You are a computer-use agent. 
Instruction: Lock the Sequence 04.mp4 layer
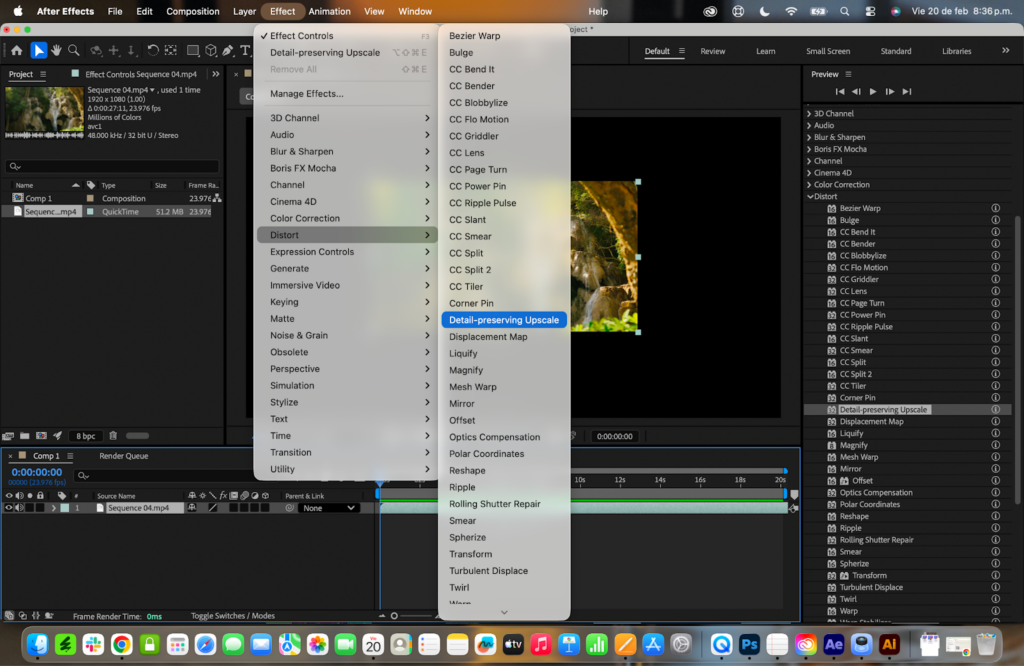38,507
